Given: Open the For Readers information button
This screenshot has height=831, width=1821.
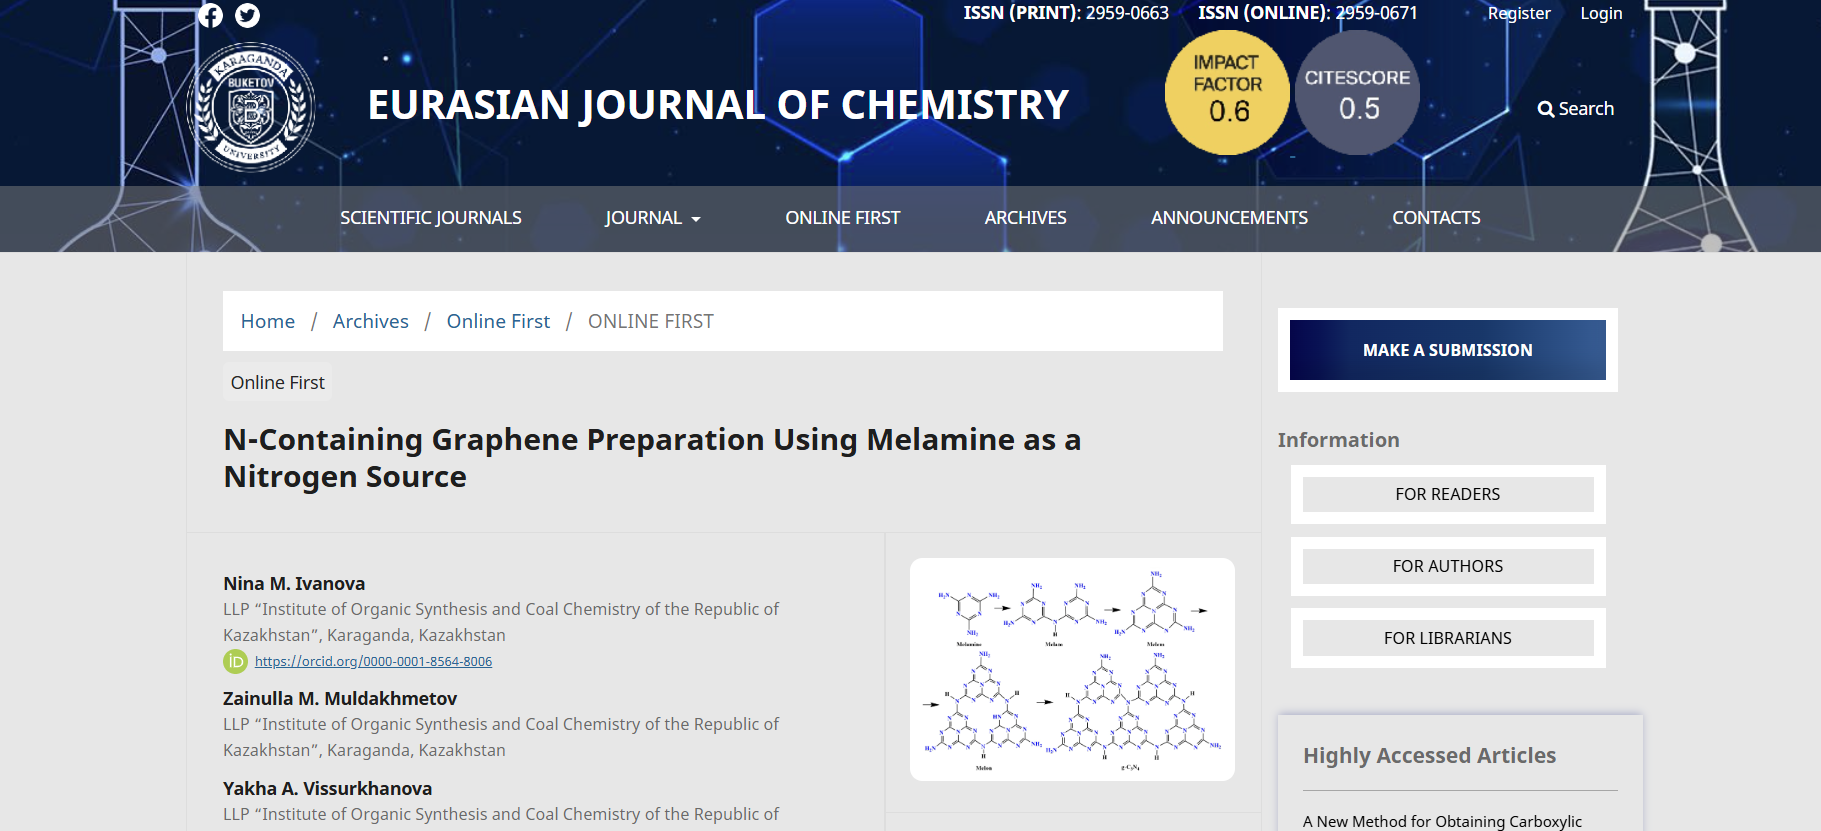Looking at the screenshot, I should point(1447,494).
